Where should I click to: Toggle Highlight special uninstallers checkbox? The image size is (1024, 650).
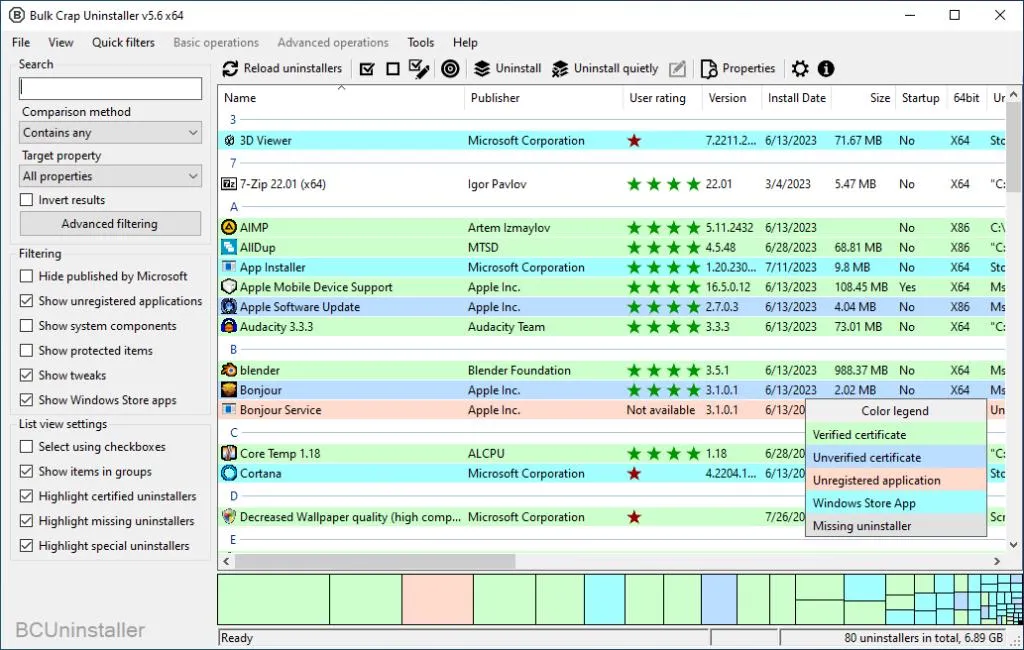click(x=26, y=546)
